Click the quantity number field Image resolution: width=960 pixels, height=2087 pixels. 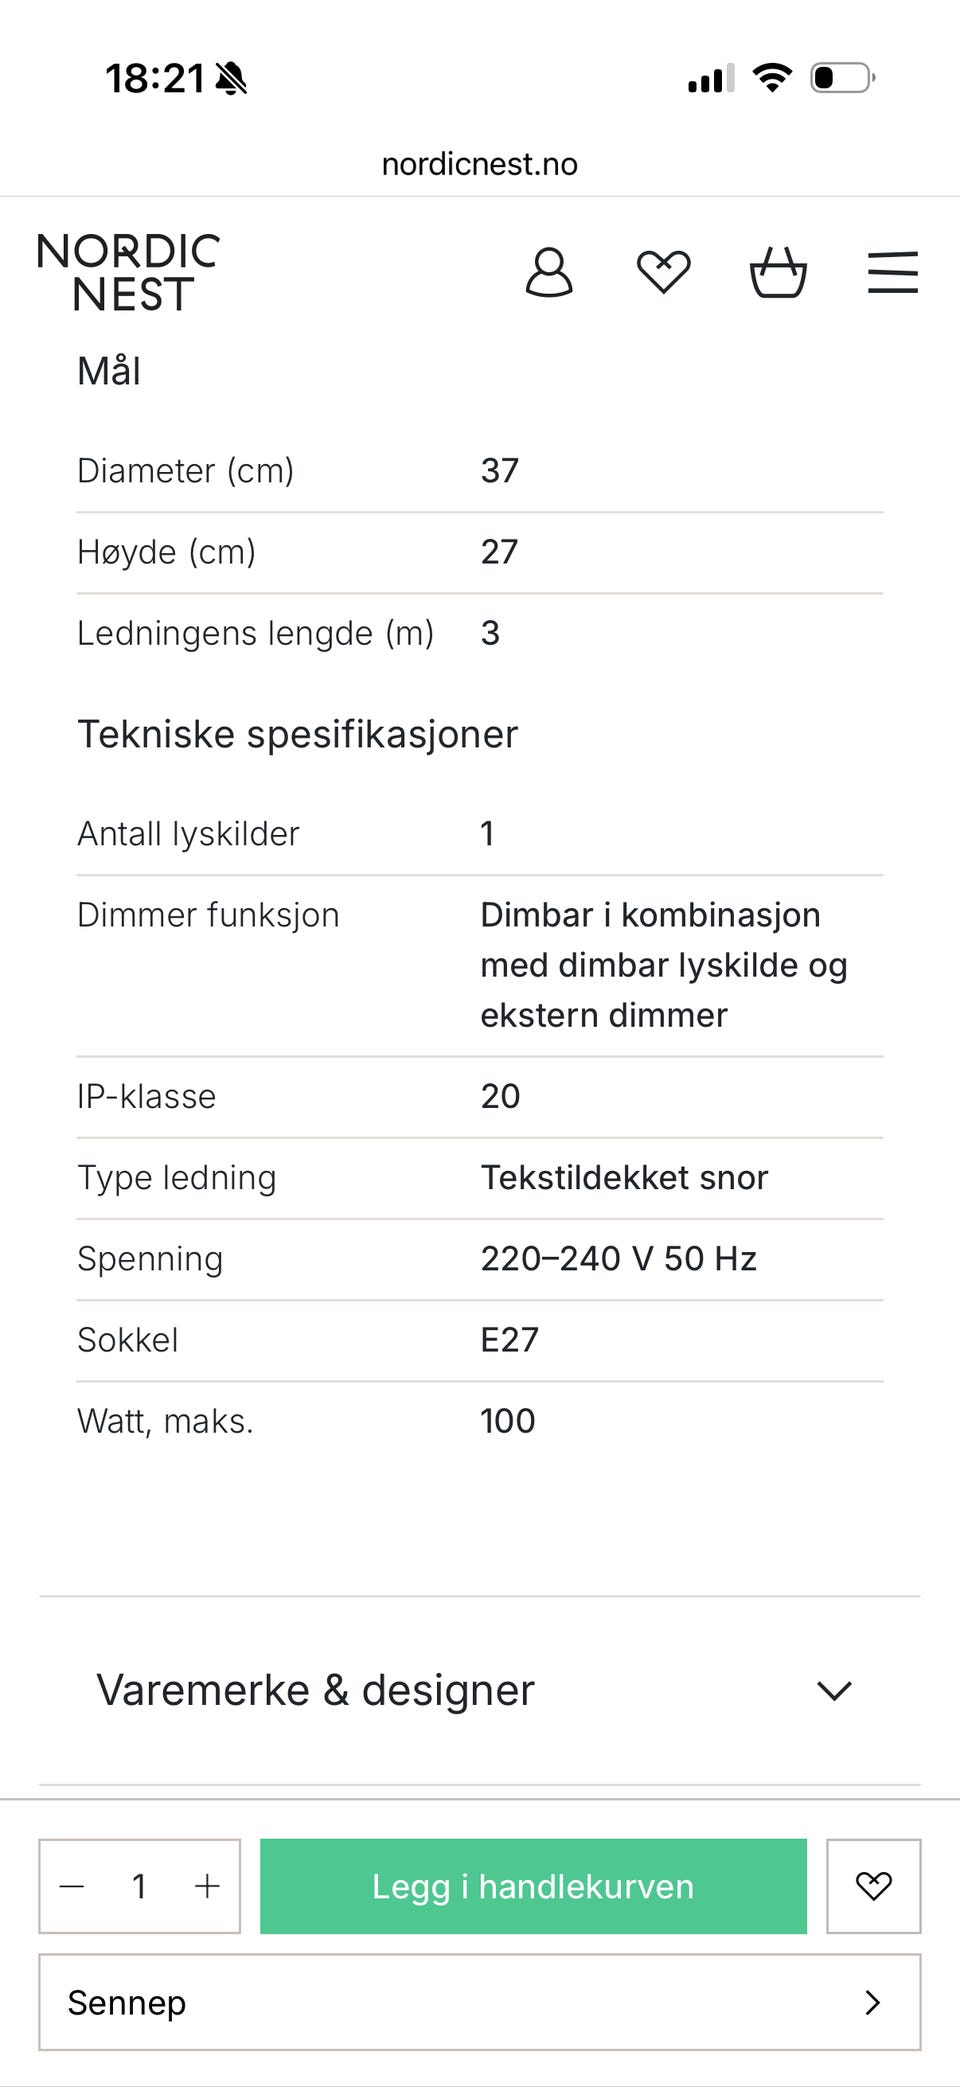click(x=139, y=1886)
